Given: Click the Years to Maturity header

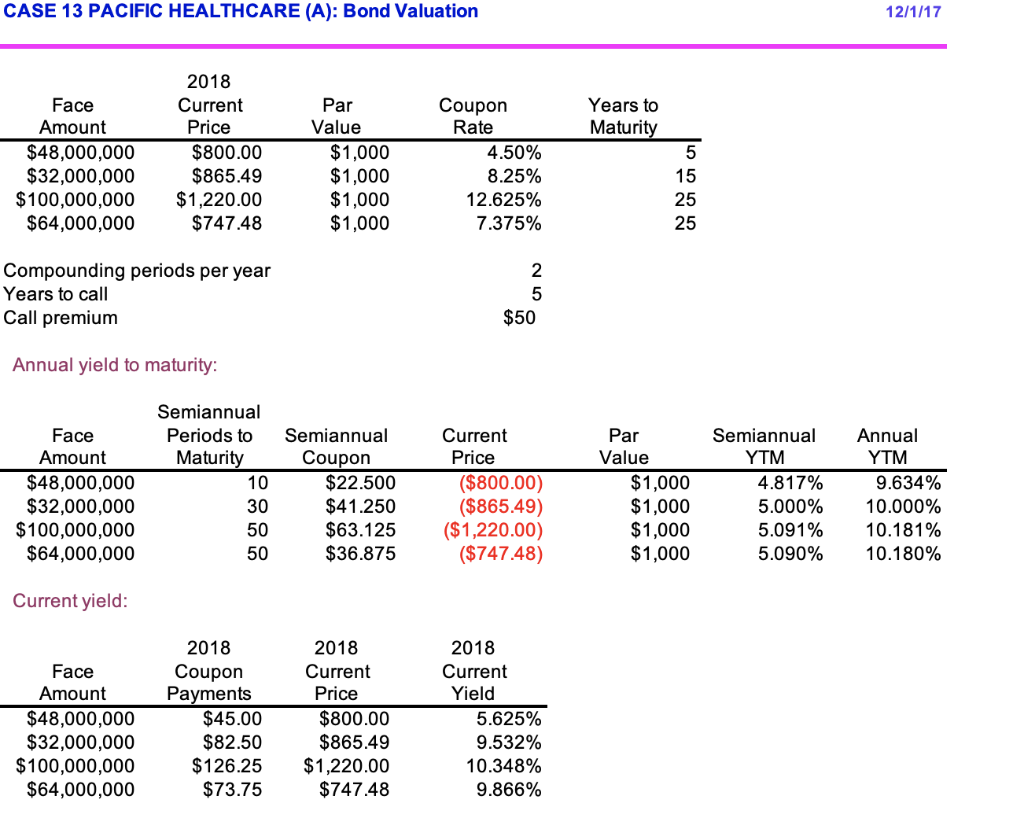Looking at the screenshot, I should [622, 116].
